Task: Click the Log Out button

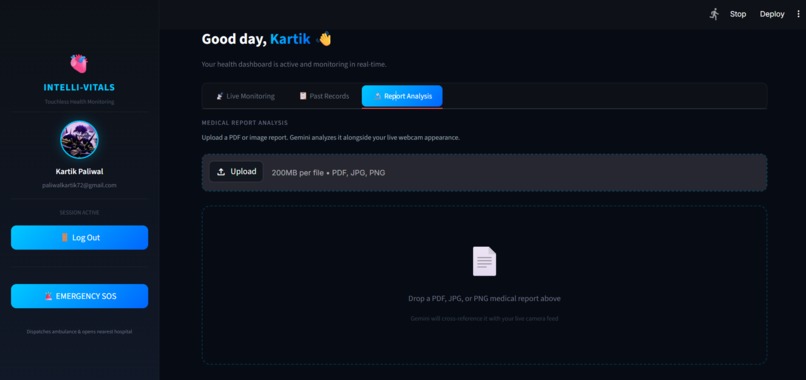Action: click(80, 238)
